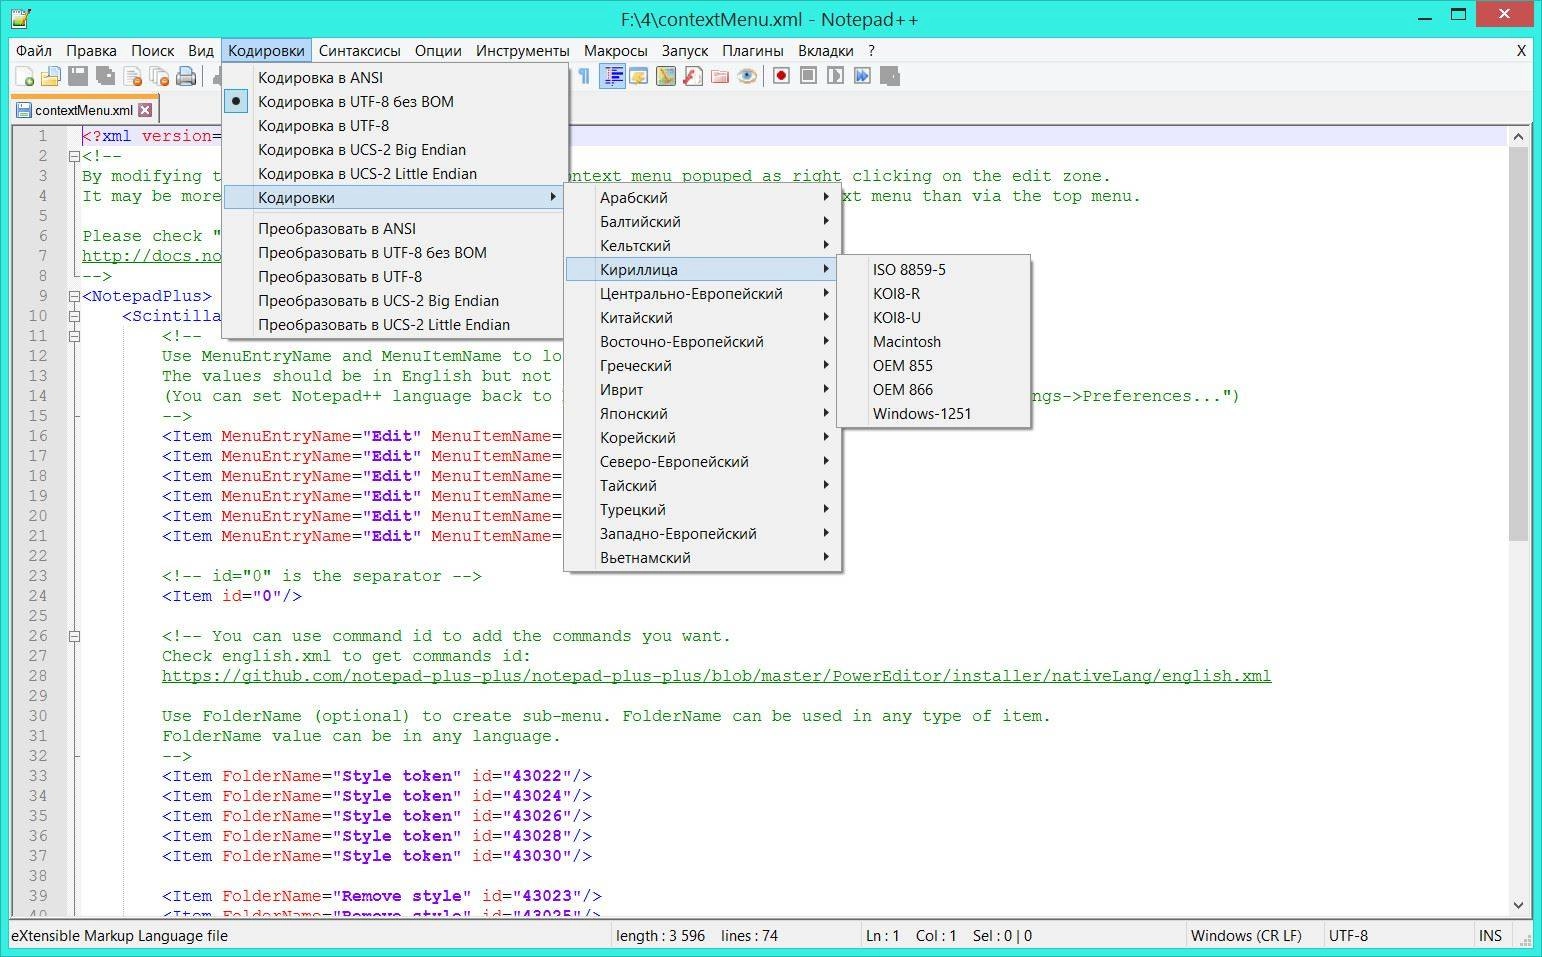Toggle the monitoring eye icon

click(x=747, y=76)
